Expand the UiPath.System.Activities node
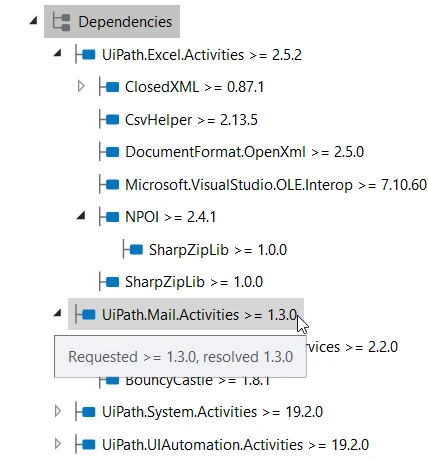 pyautogui.click(x=57, y=411)
